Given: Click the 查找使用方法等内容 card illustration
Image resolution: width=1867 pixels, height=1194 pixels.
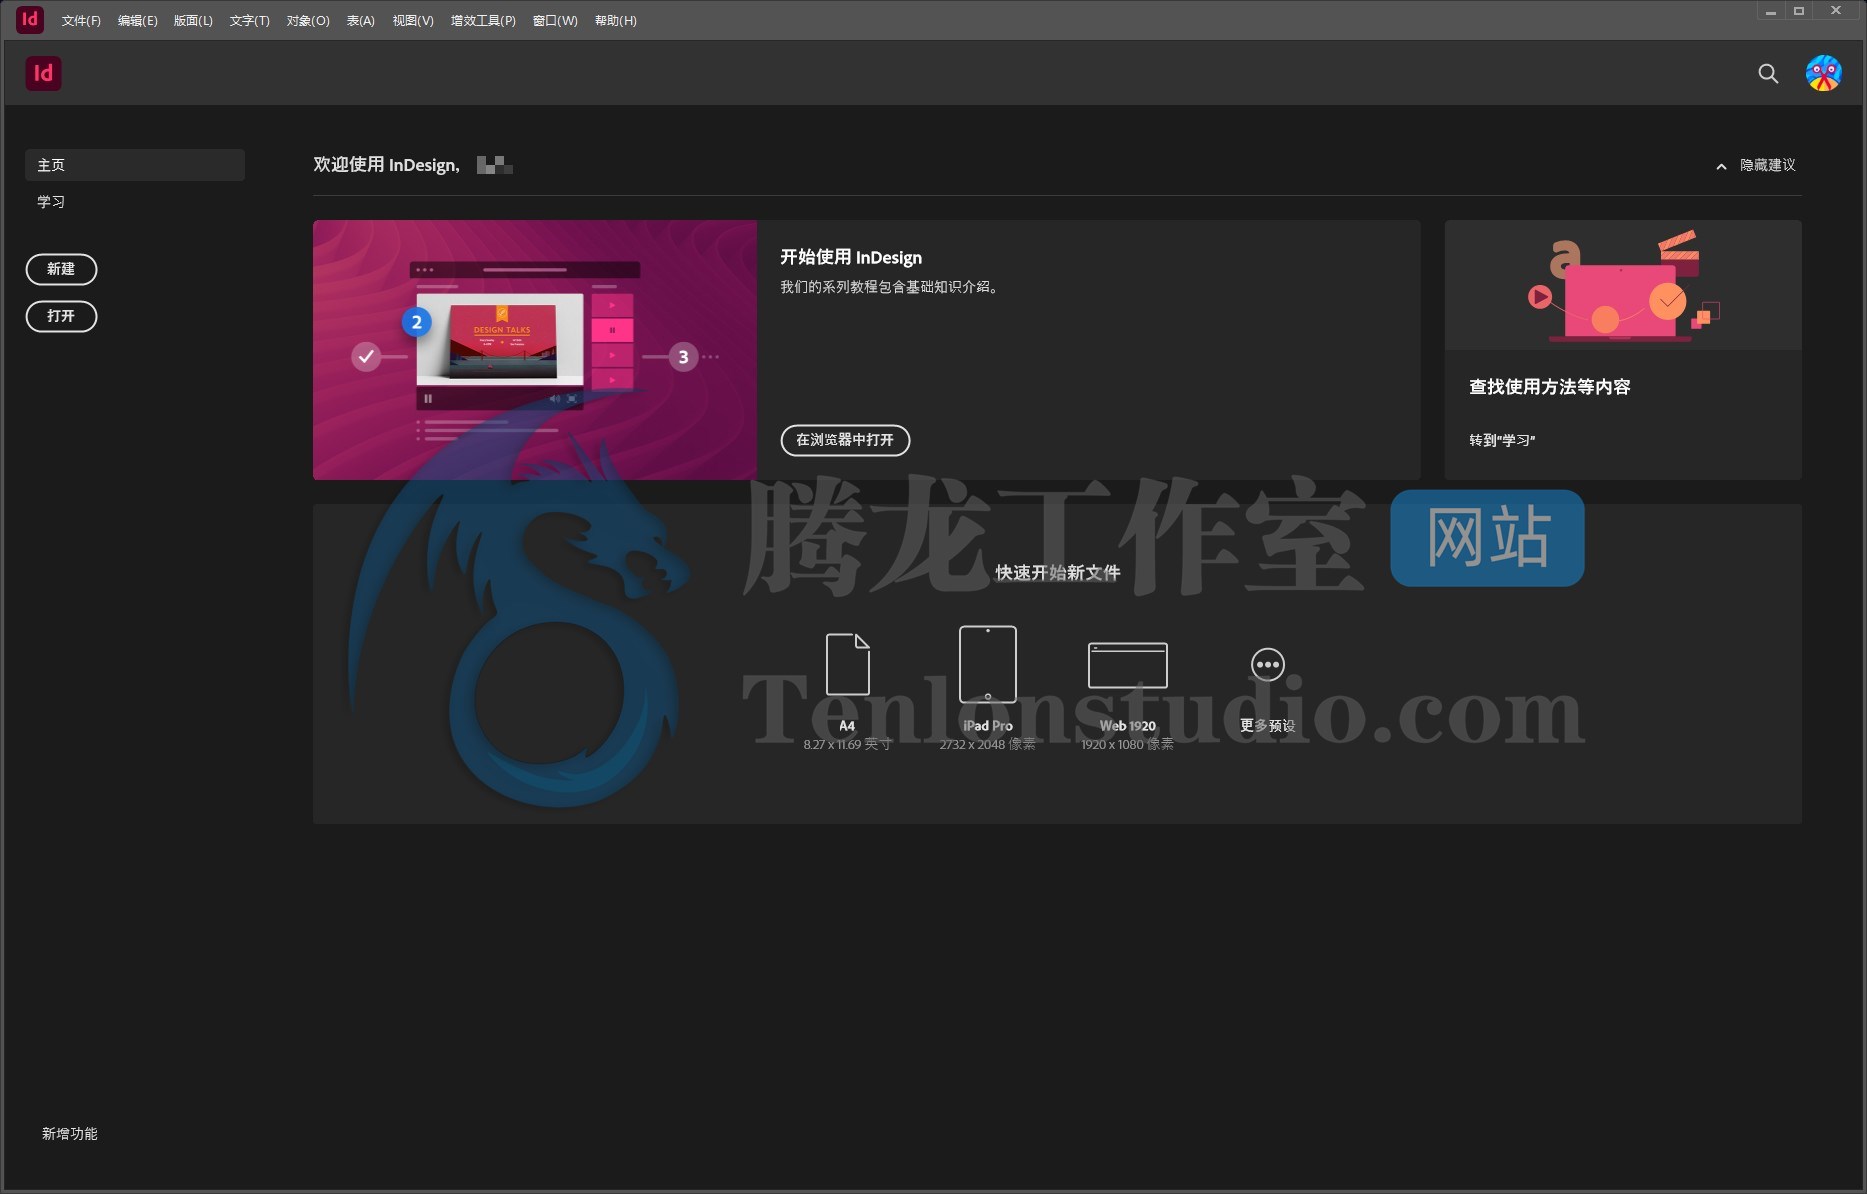Looking at the screenshot, I should pos(1623,285).
